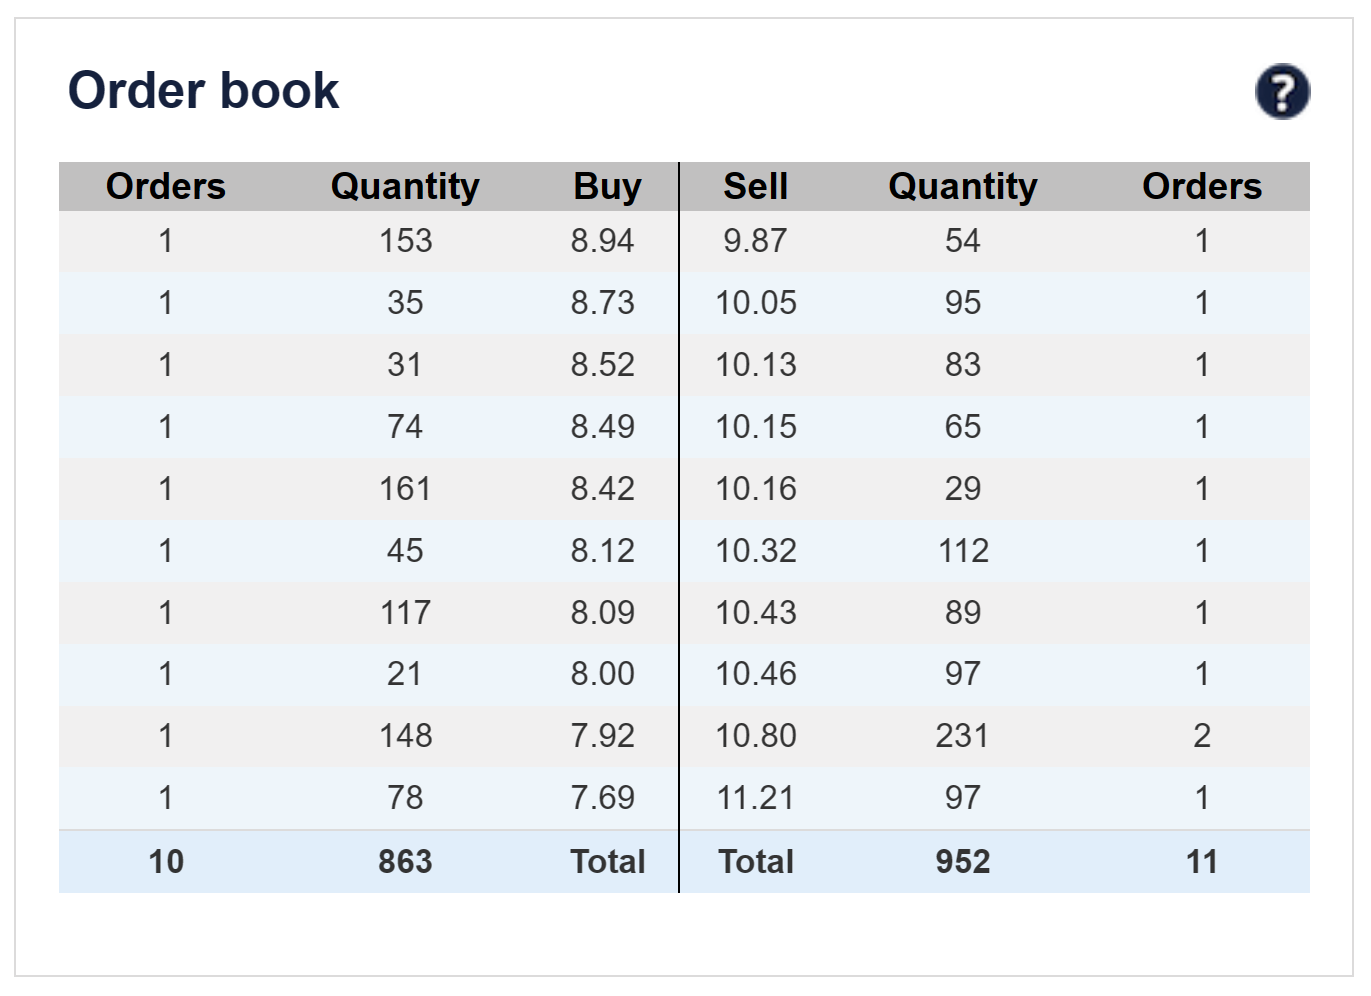Select sell price 10.43

pos(756,613)
